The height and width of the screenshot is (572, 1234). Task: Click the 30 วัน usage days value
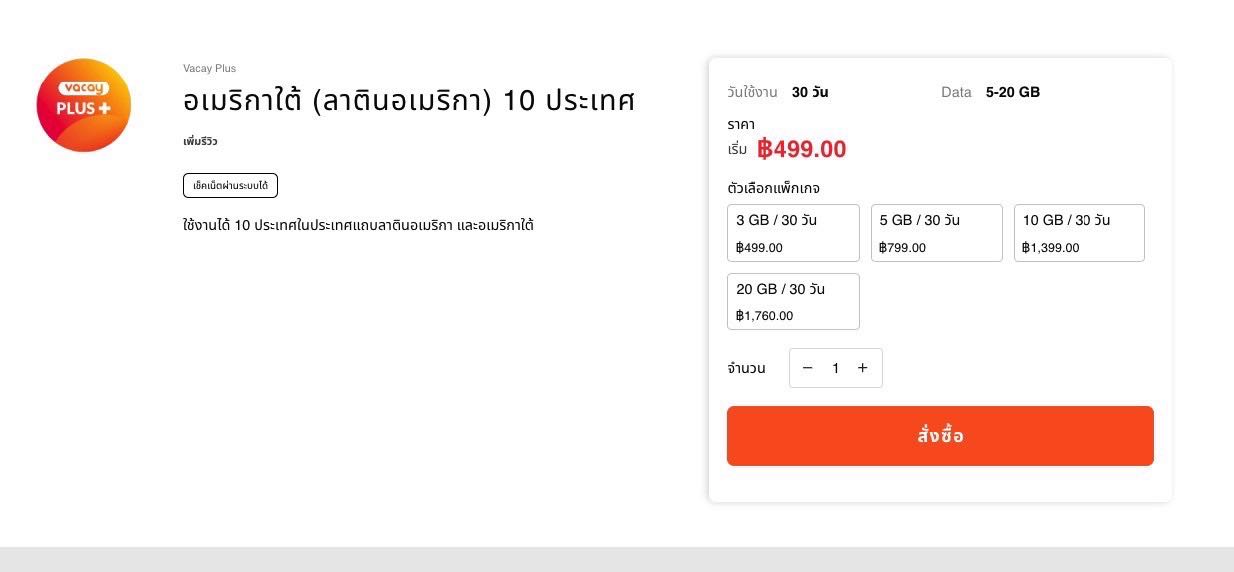pos(810,92)
